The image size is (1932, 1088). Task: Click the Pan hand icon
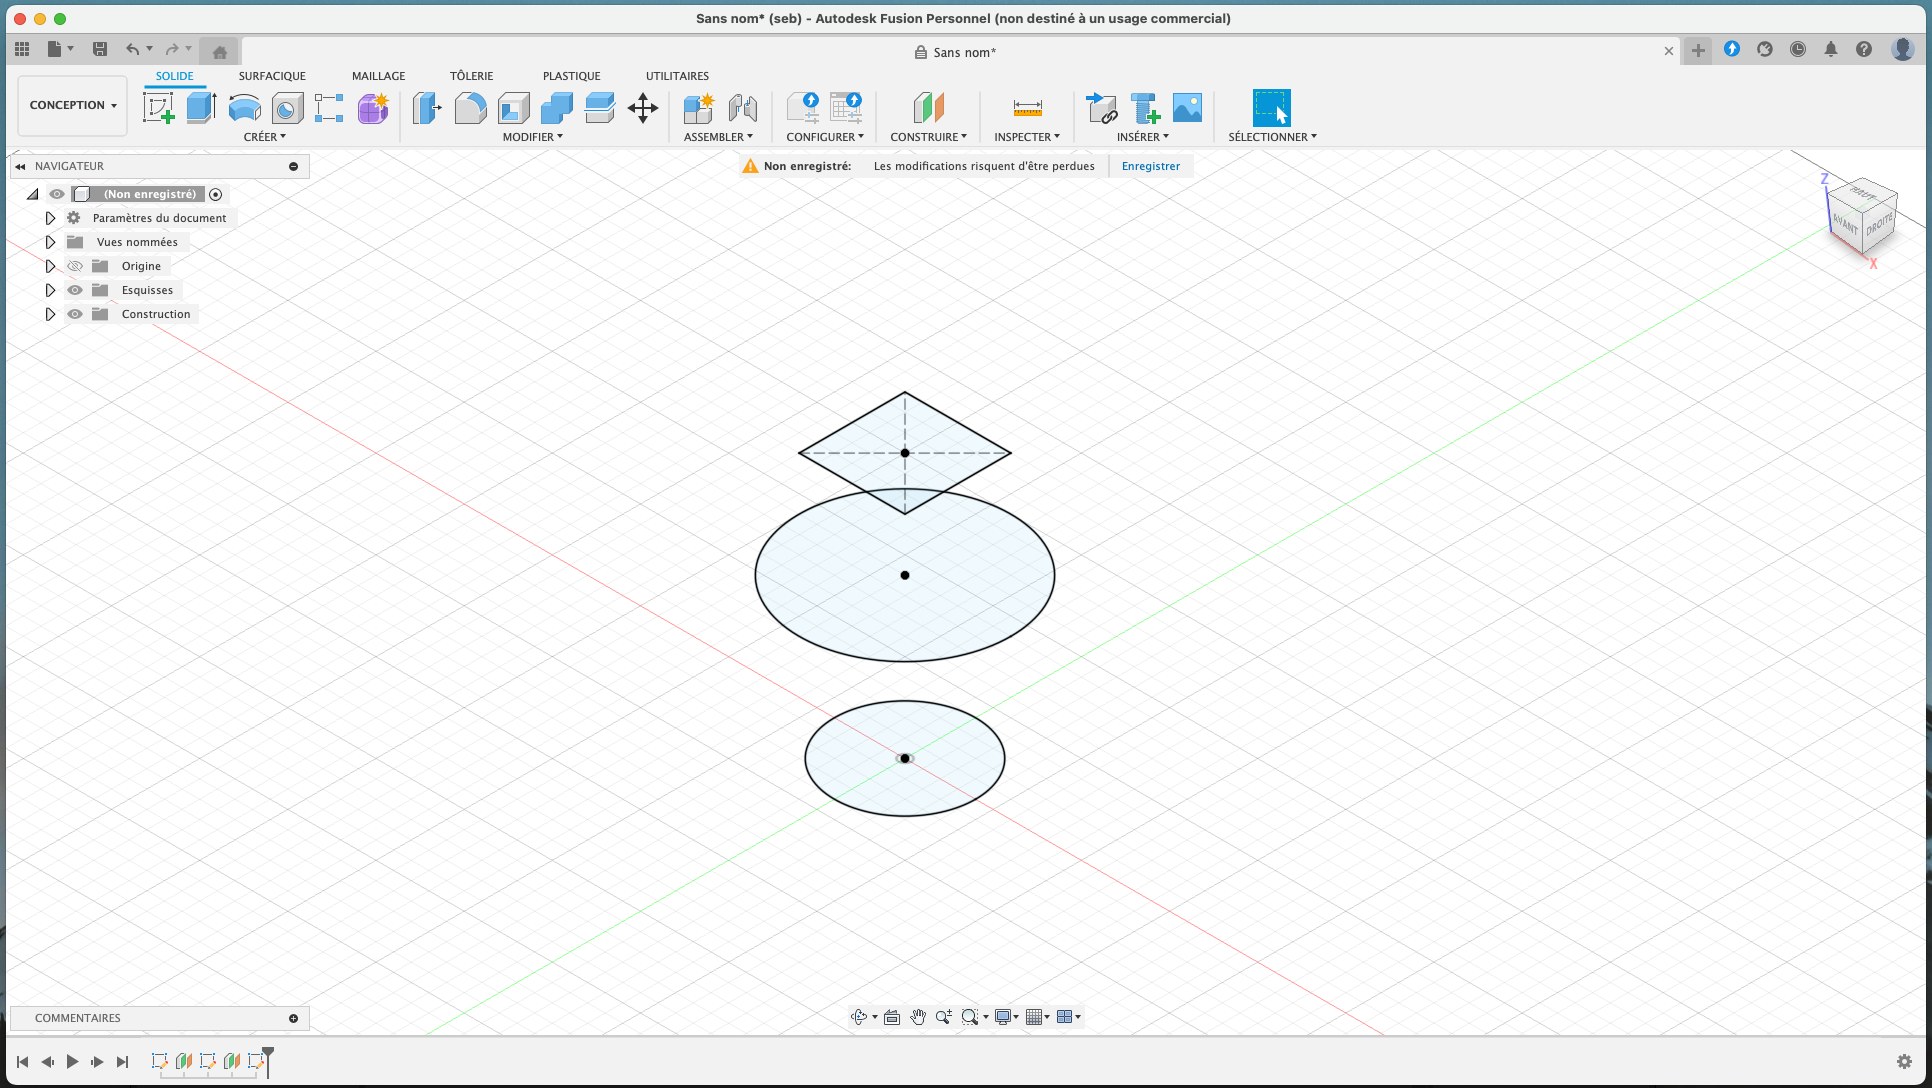[918, 1017]
